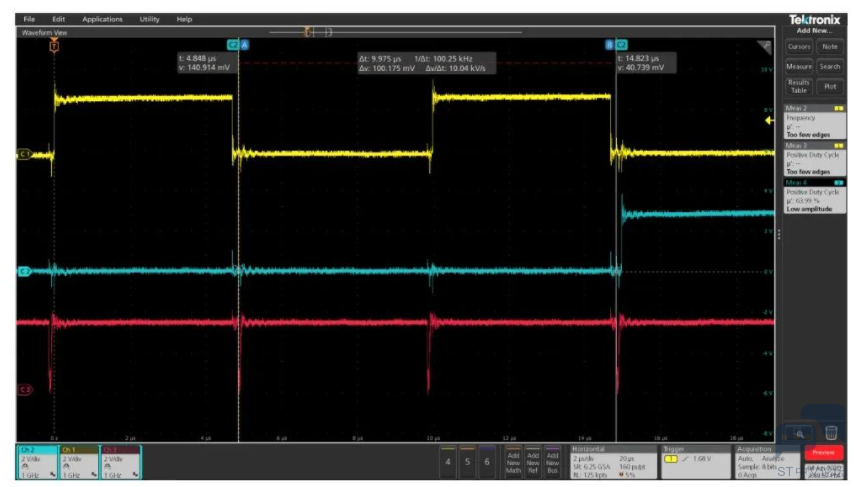Select the C1 channel ground indicator

point(24,154)
